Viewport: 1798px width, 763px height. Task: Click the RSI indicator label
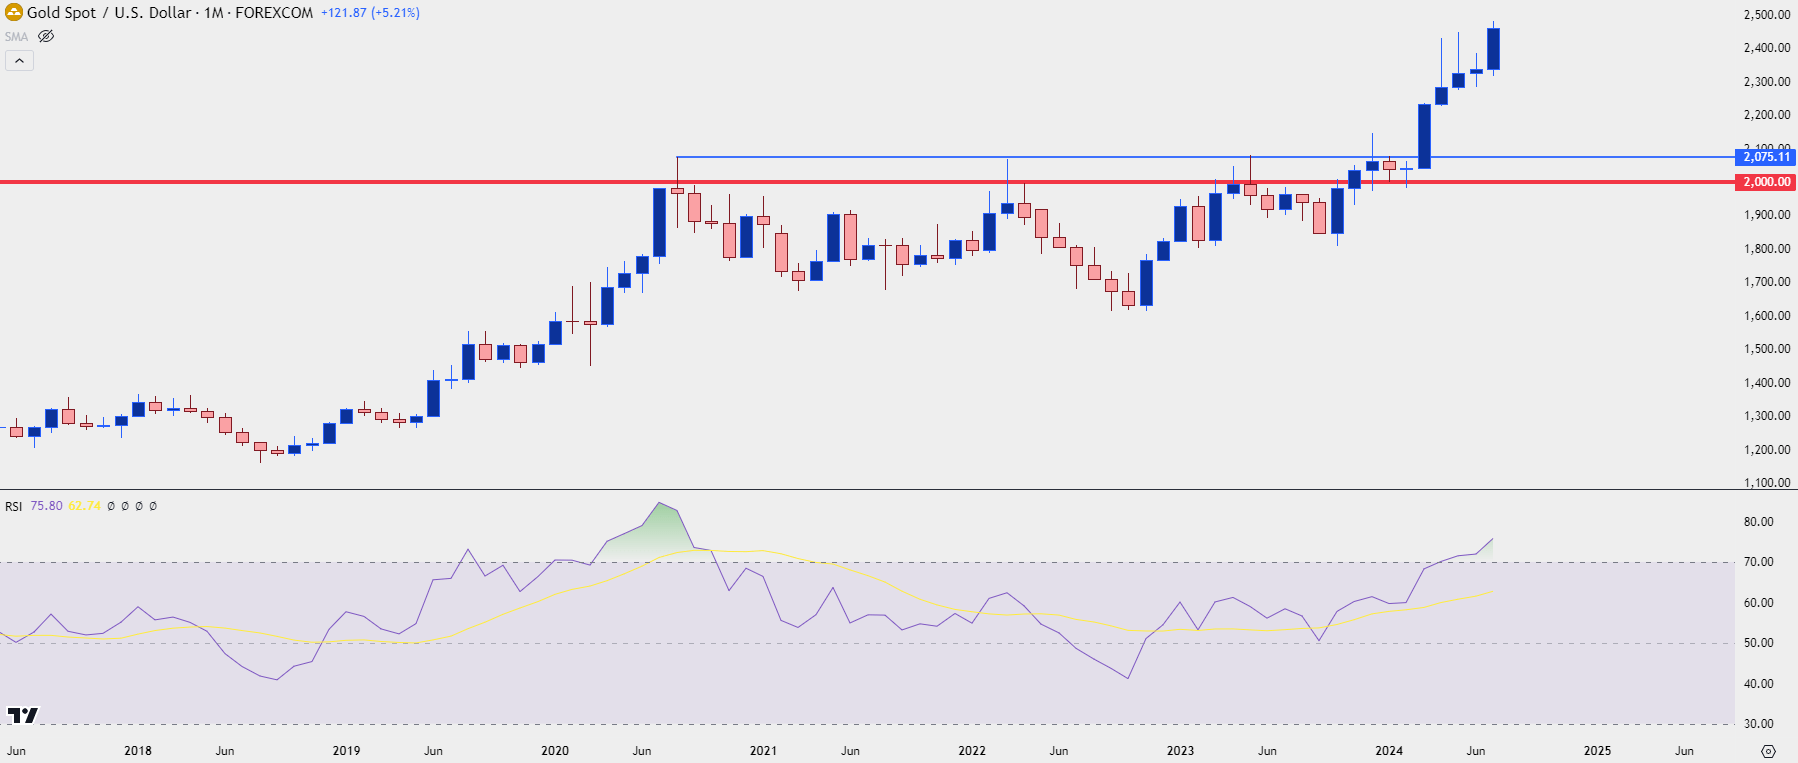(x=13, y=506)
